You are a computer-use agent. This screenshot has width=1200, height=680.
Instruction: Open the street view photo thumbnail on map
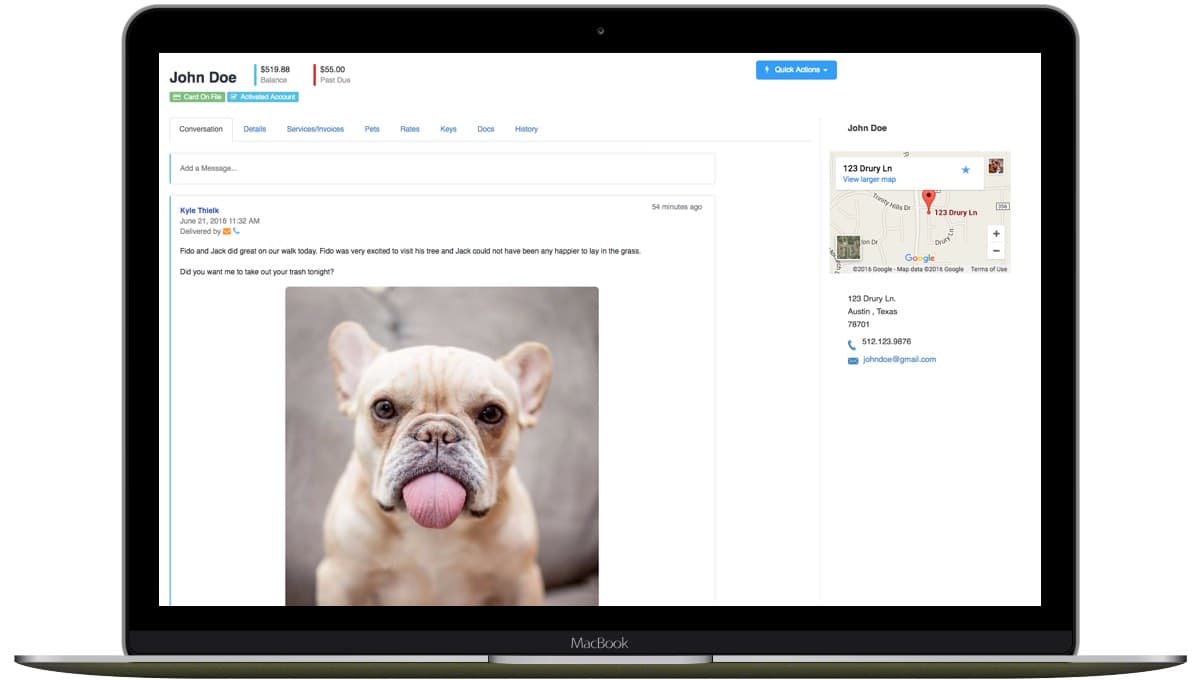[x=996, y=166]
